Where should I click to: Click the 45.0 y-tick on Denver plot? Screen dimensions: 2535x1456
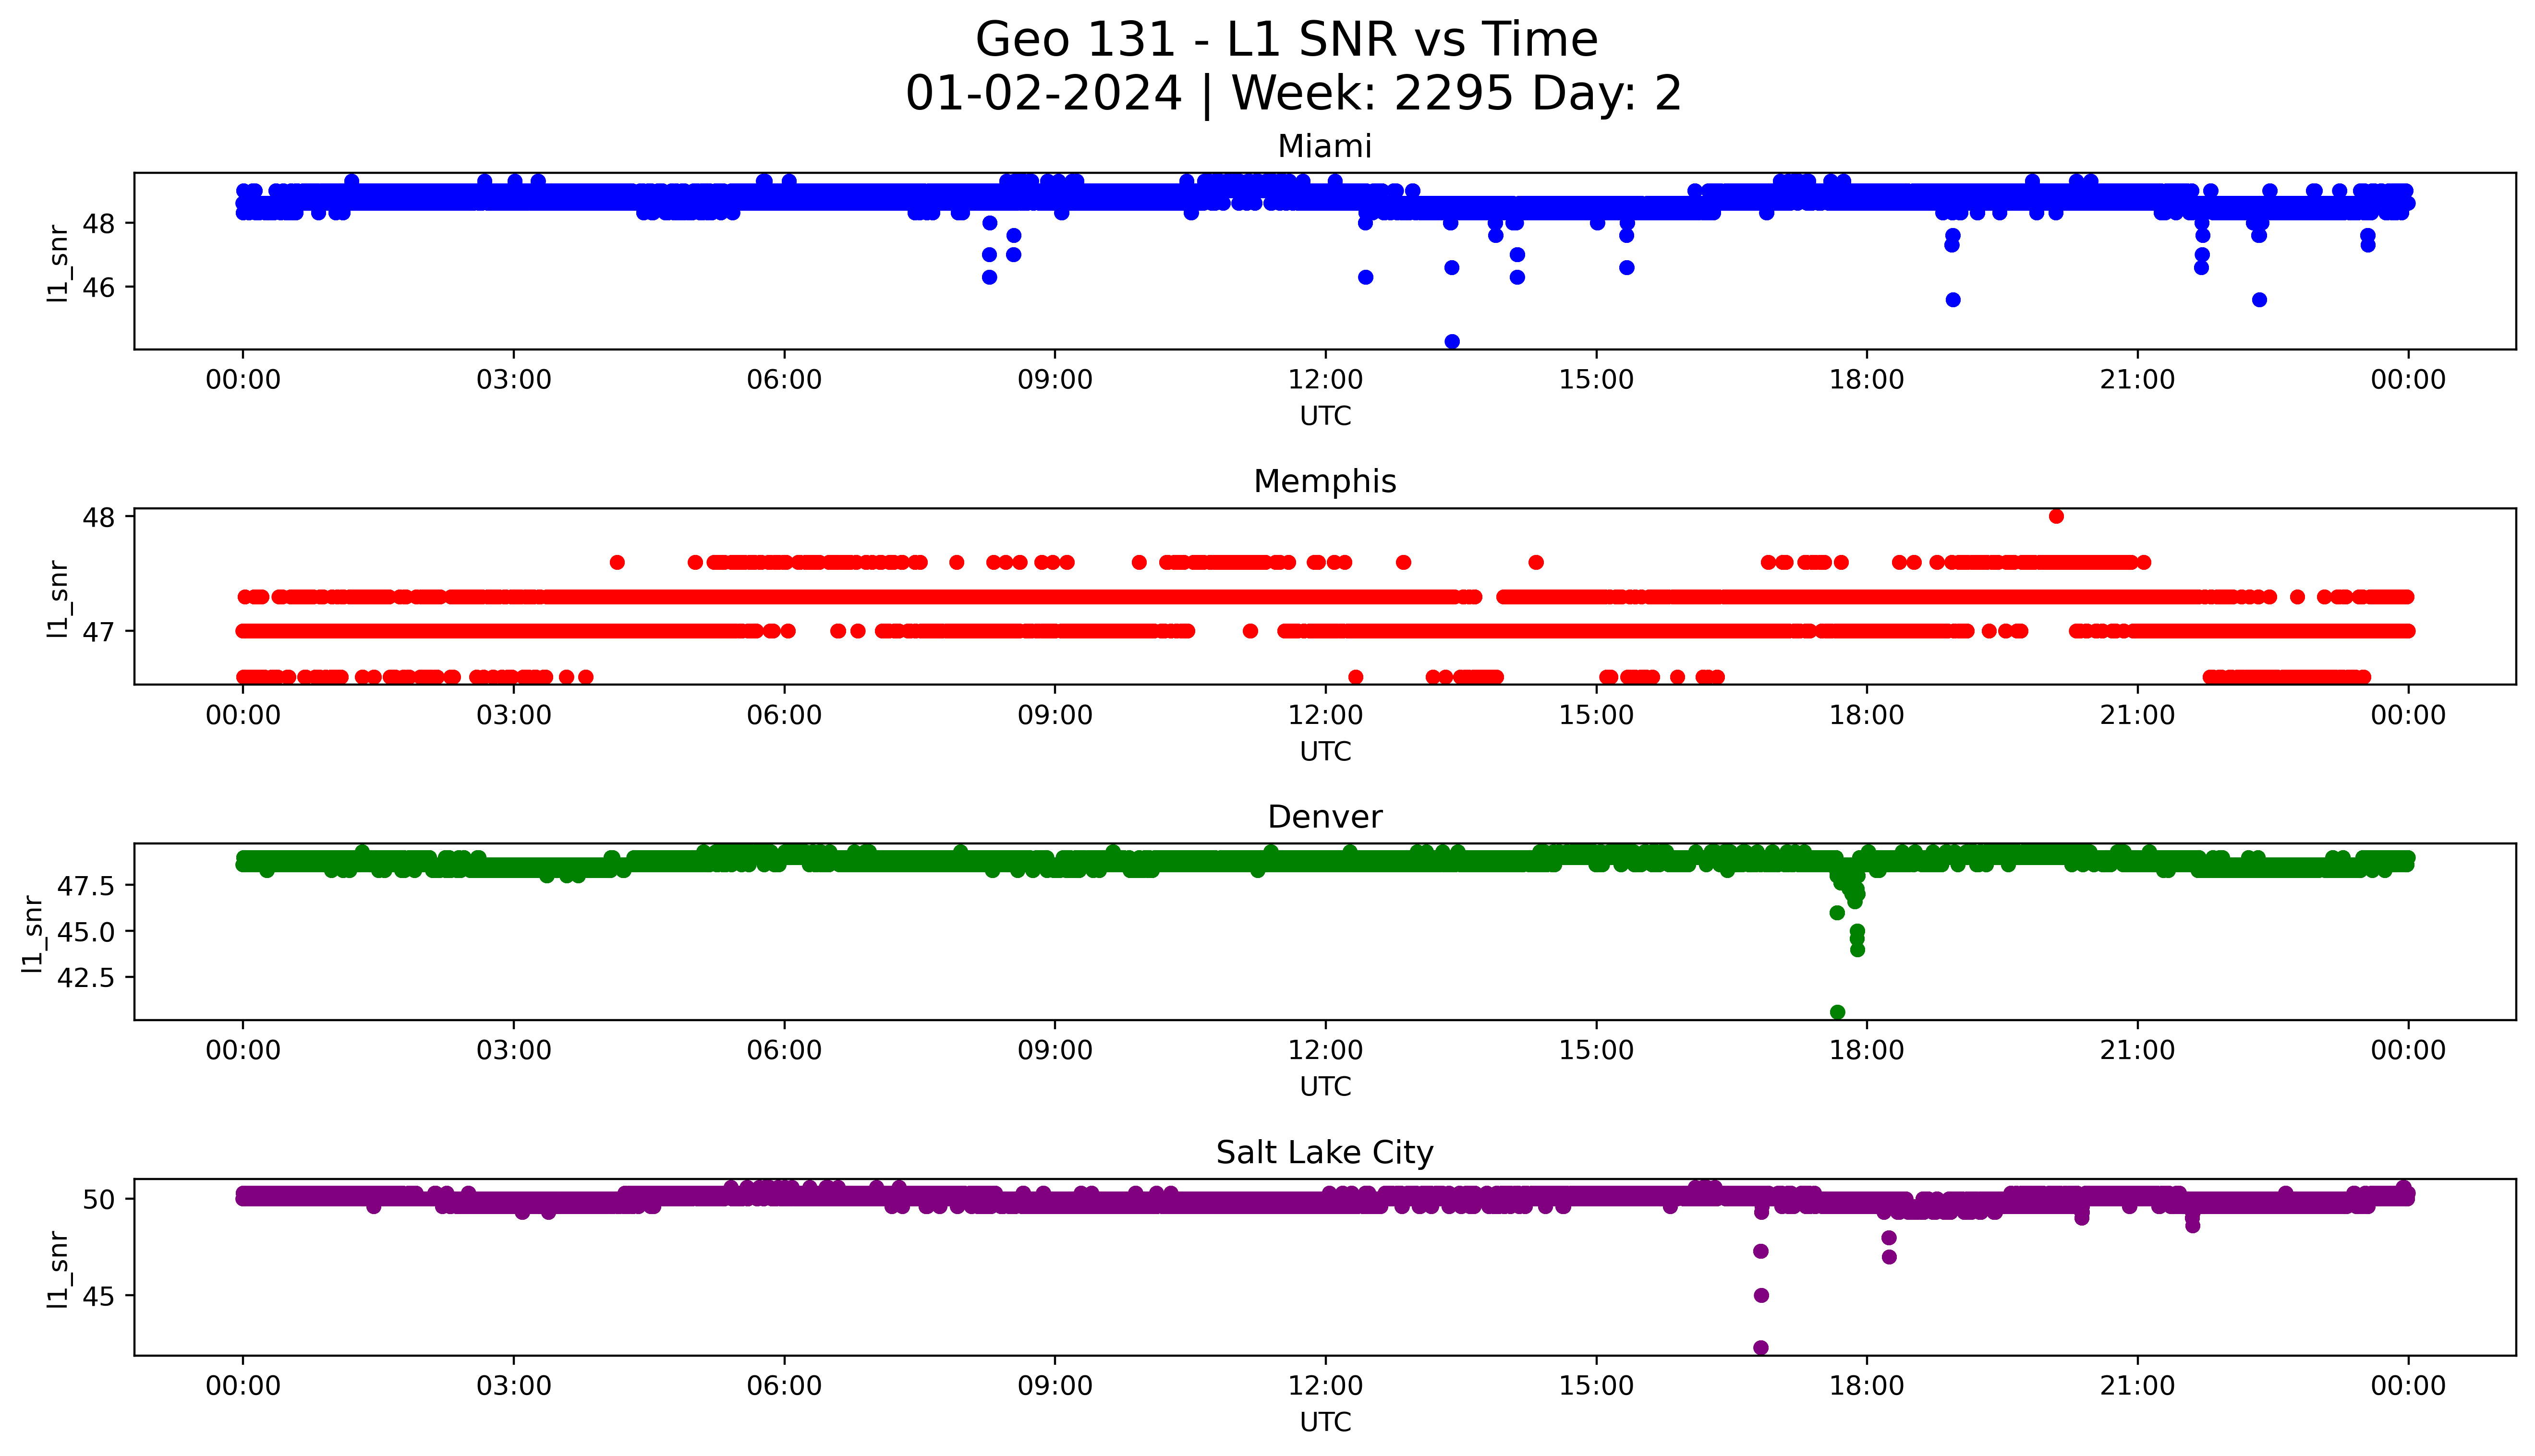point(87,932)
